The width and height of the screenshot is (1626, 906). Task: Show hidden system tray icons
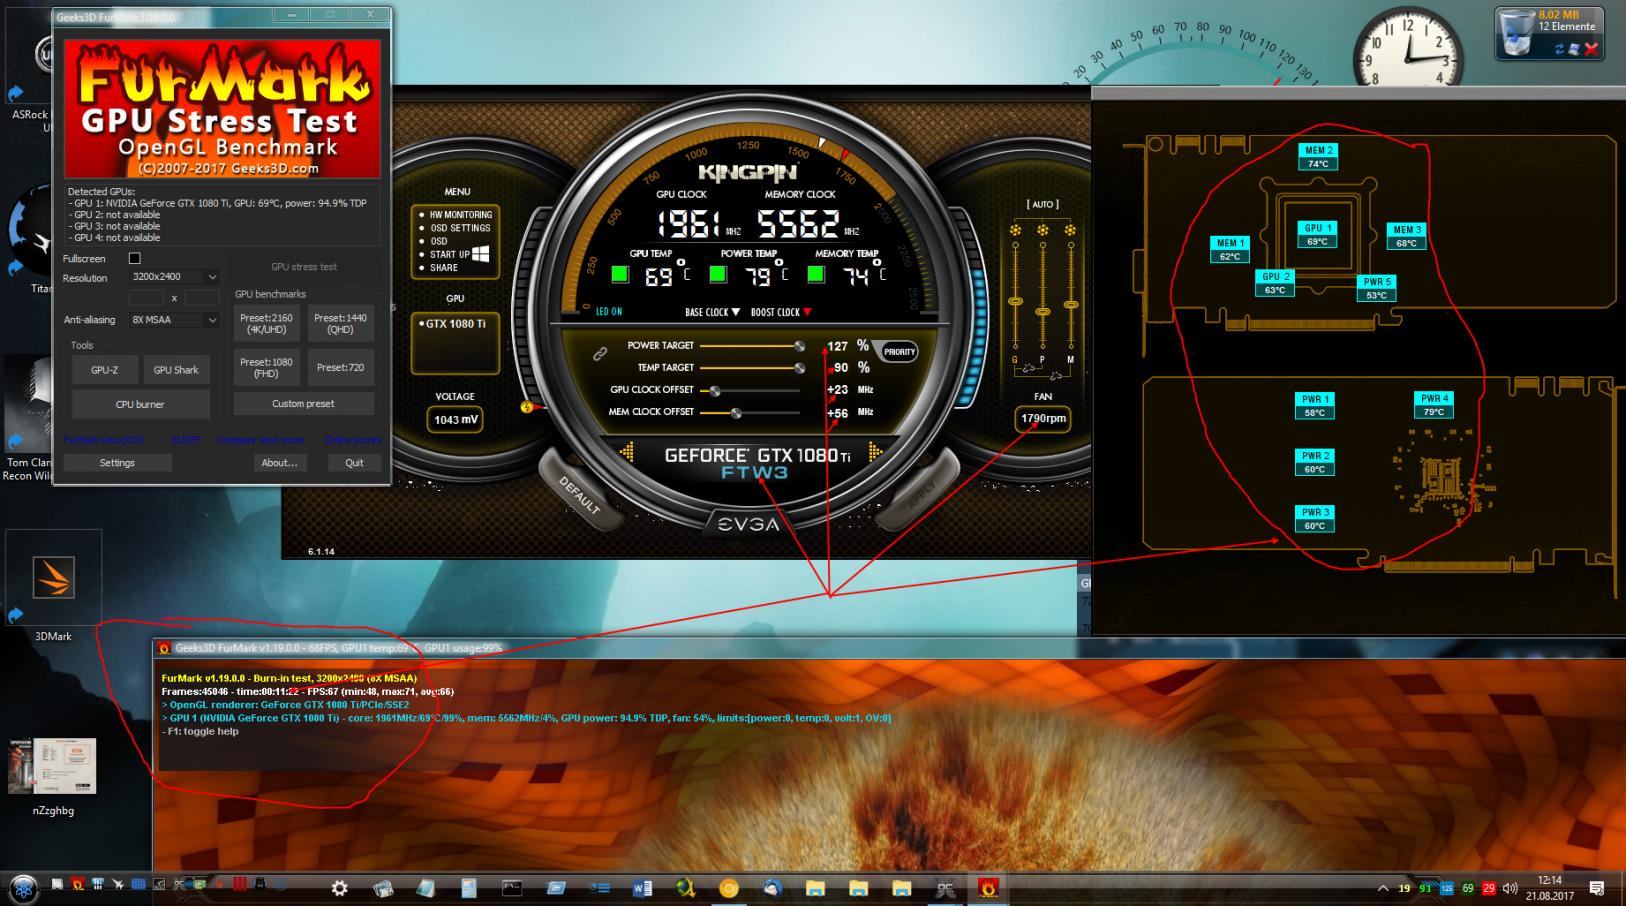(1383, 888)
